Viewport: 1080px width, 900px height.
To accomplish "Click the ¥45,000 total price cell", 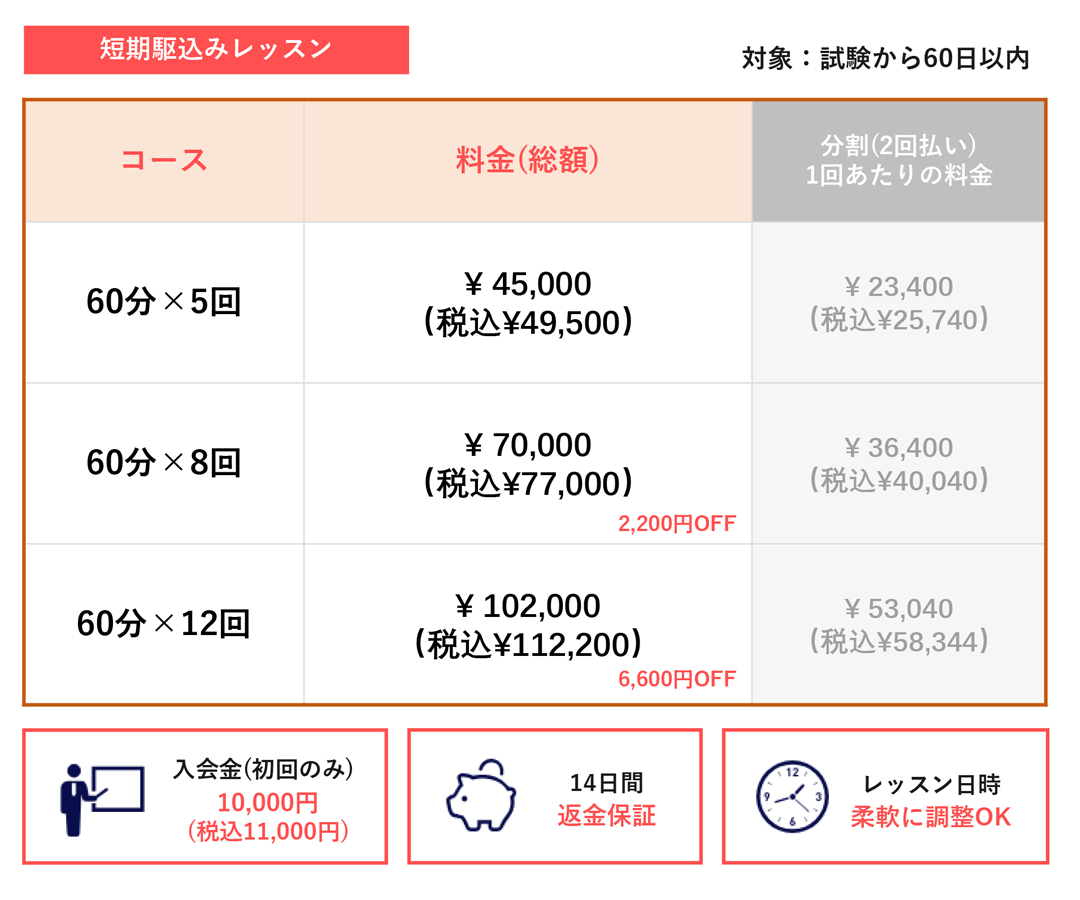I will [528, 302].
